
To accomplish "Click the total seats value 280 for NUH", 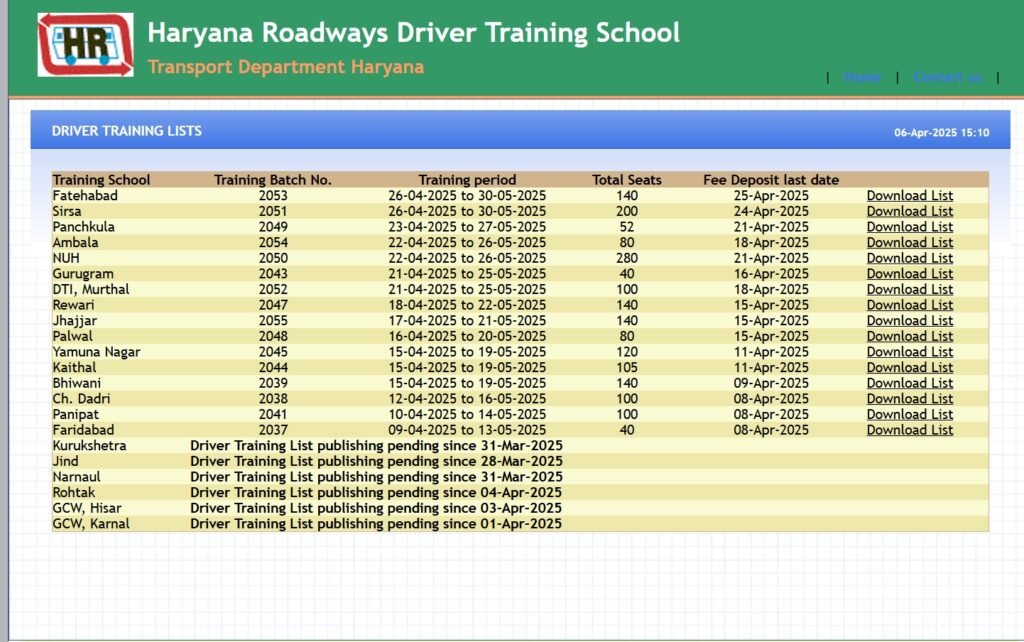I will coord(627,258).
